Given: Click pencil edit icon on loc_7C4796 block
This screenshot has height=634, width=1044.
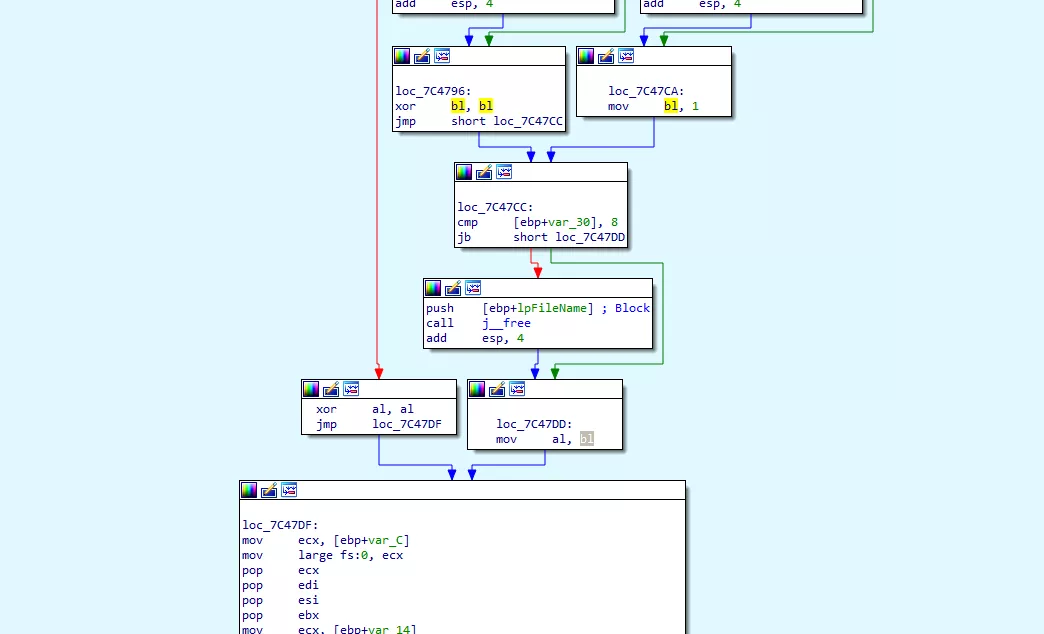Looking at the screenshot, I should coord(422,56).
